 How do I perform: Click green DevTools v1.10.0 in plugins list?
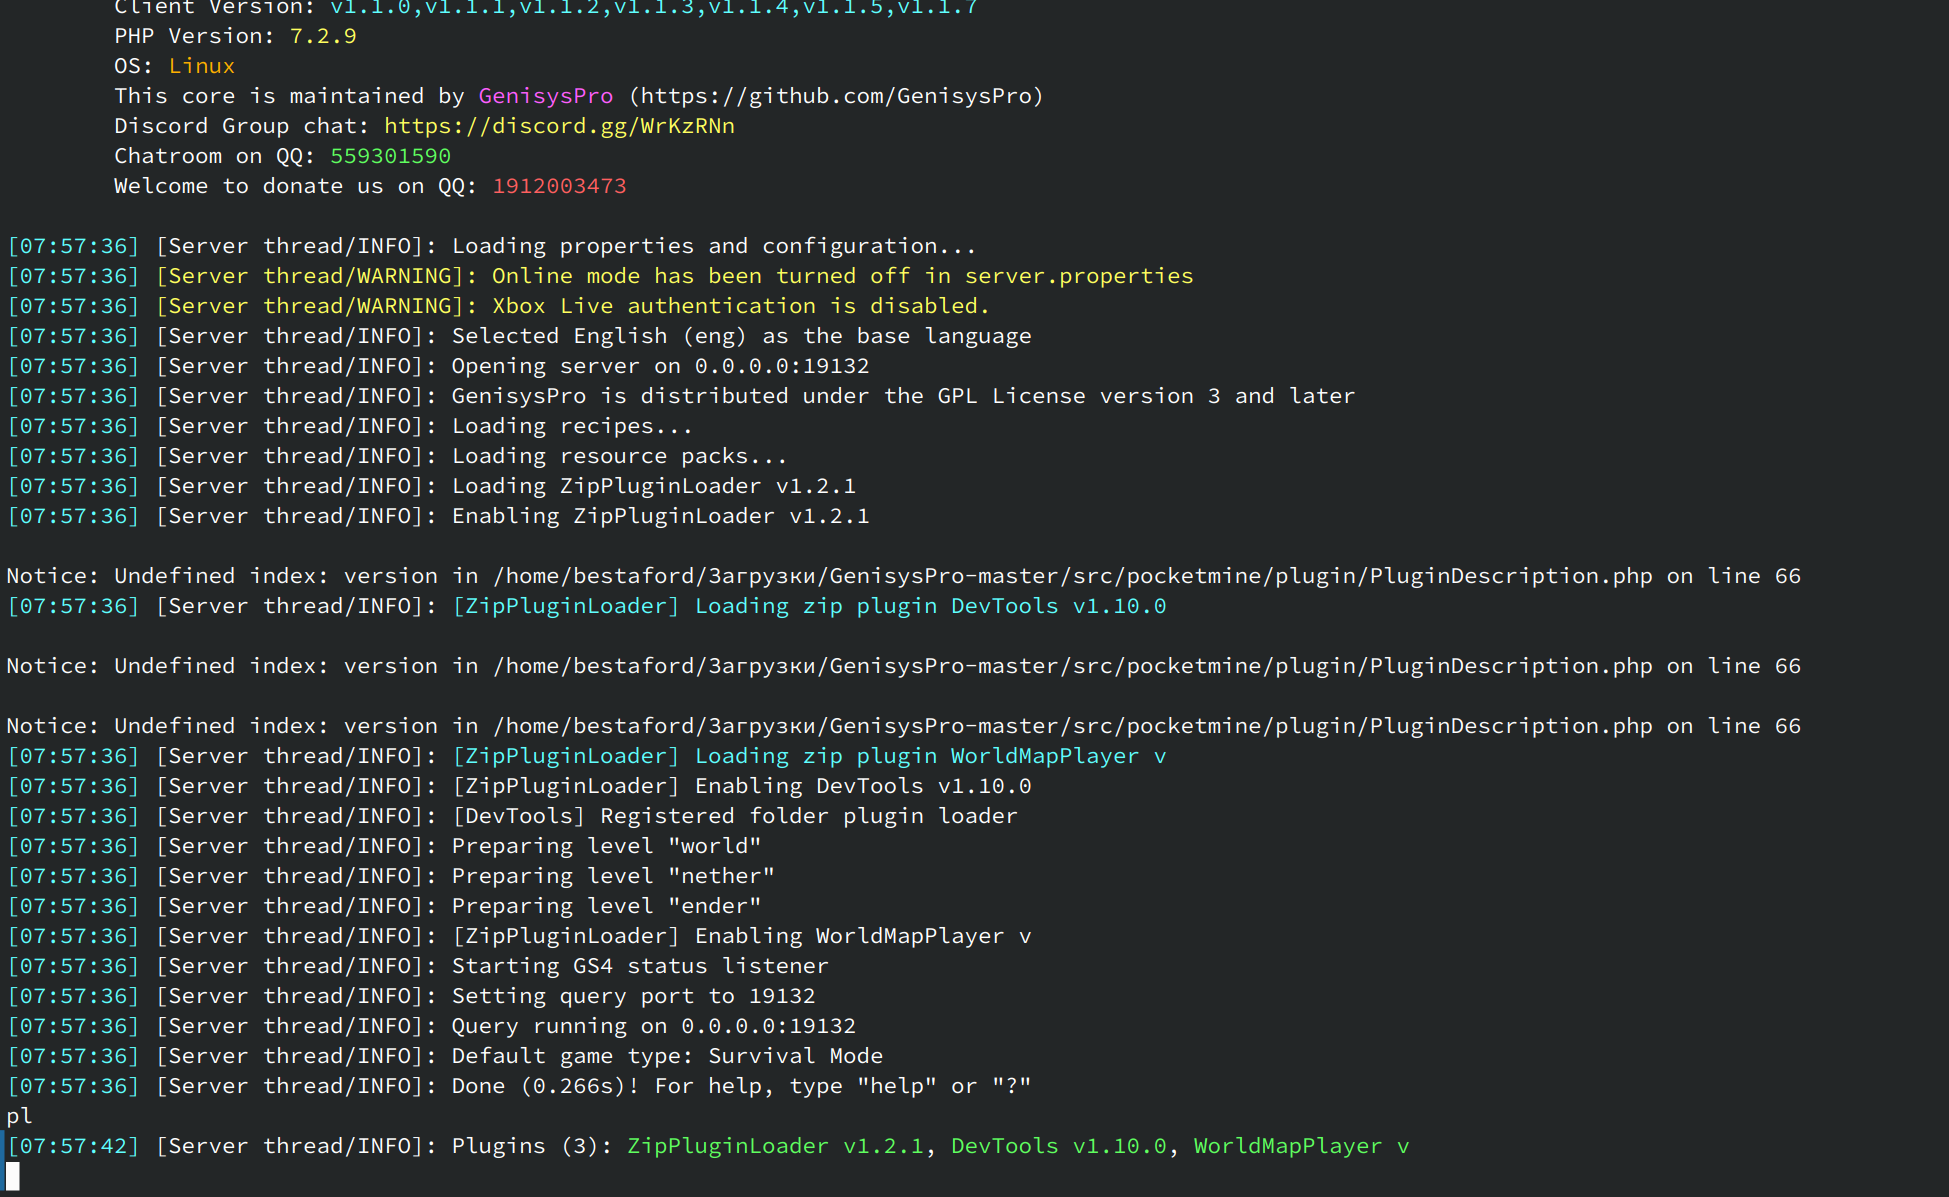(1058, 1146)
